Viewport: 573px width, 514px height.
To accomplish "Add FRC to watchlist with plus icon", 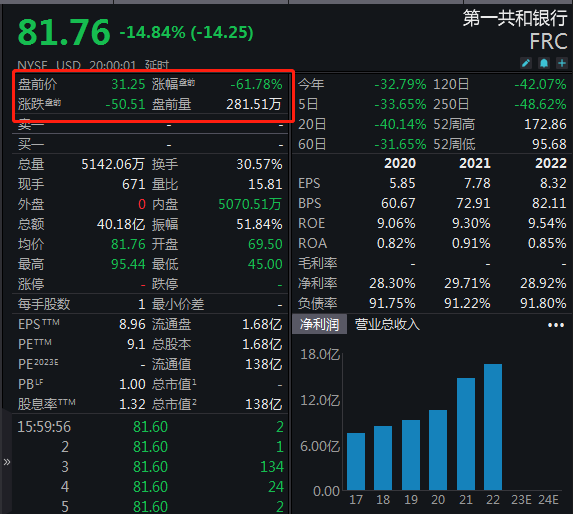I will [x=562, y=63].
